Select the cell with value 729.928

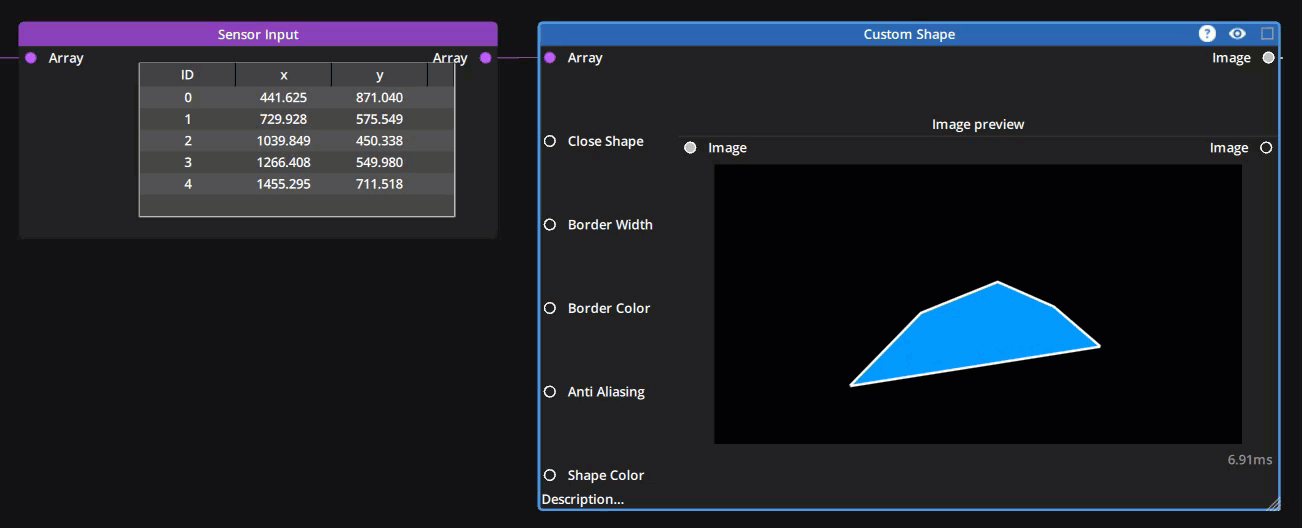(x=284, y=119)
